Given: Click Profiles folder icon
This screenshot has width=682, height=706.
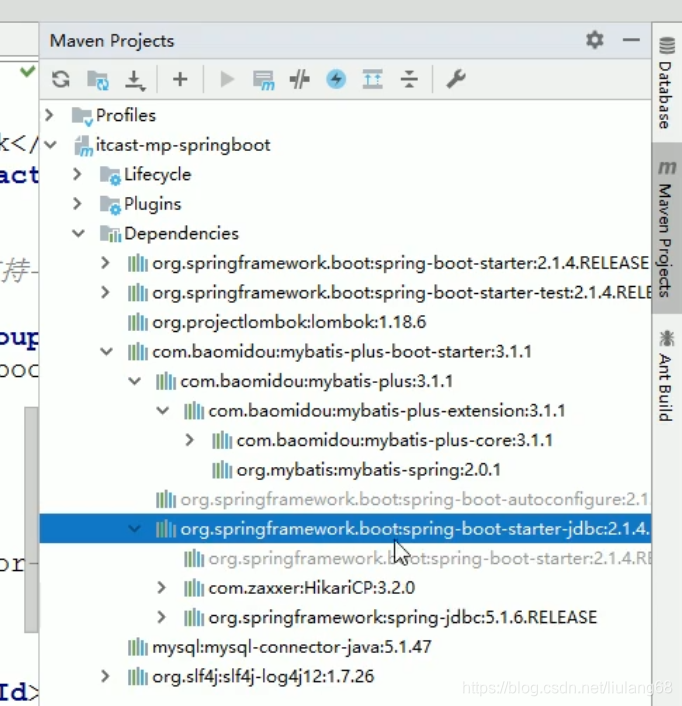Looking at the screenshot, I should point(82,116).
